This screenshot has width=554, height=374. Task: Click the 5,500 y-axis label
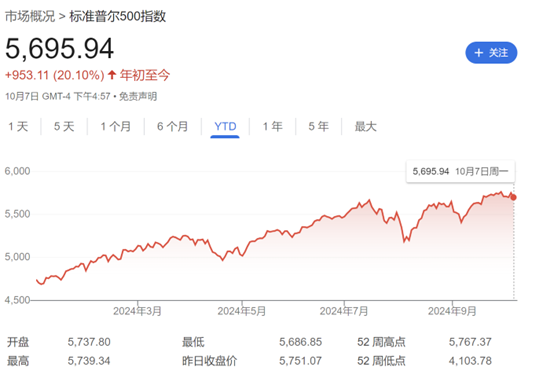[x=17, y=214]
